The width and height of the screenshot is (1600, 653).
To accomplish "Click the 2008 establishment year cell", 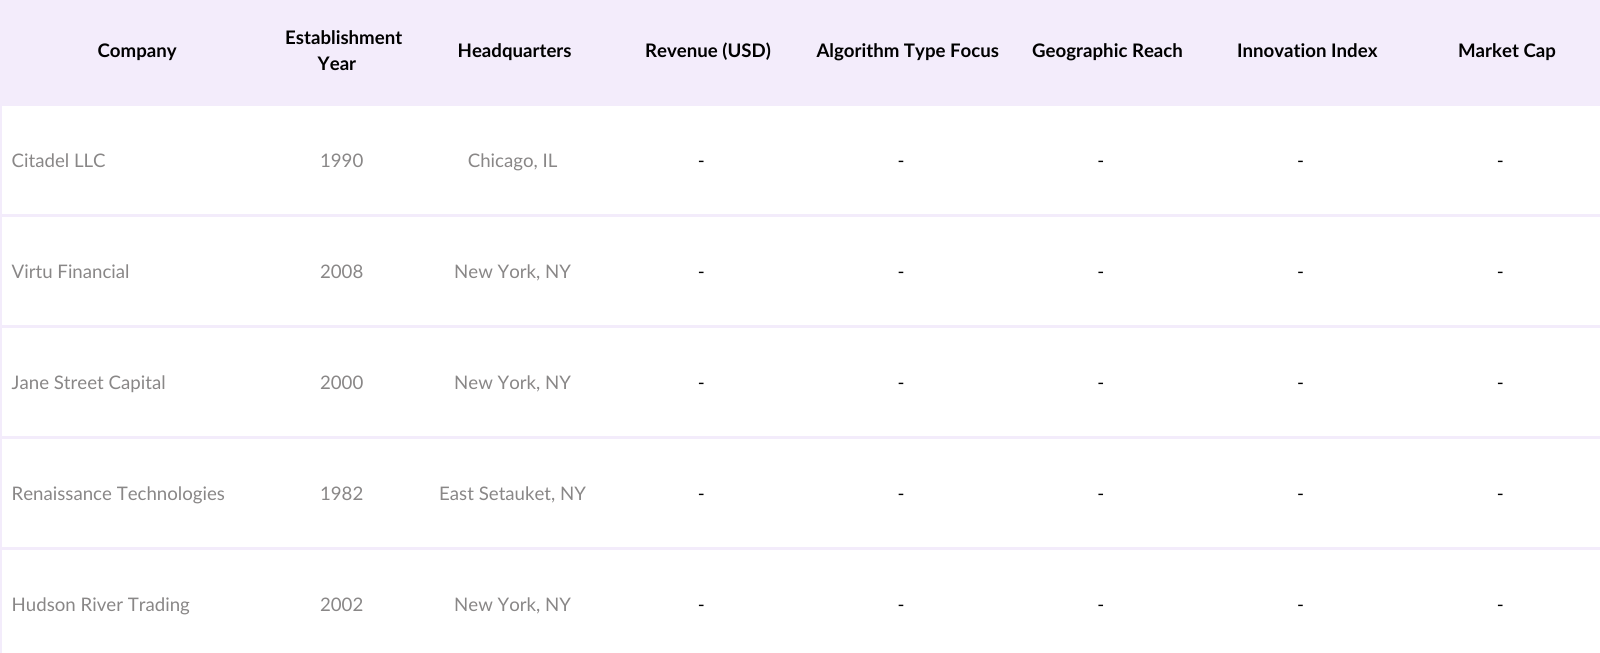I will tap(341, 272).
